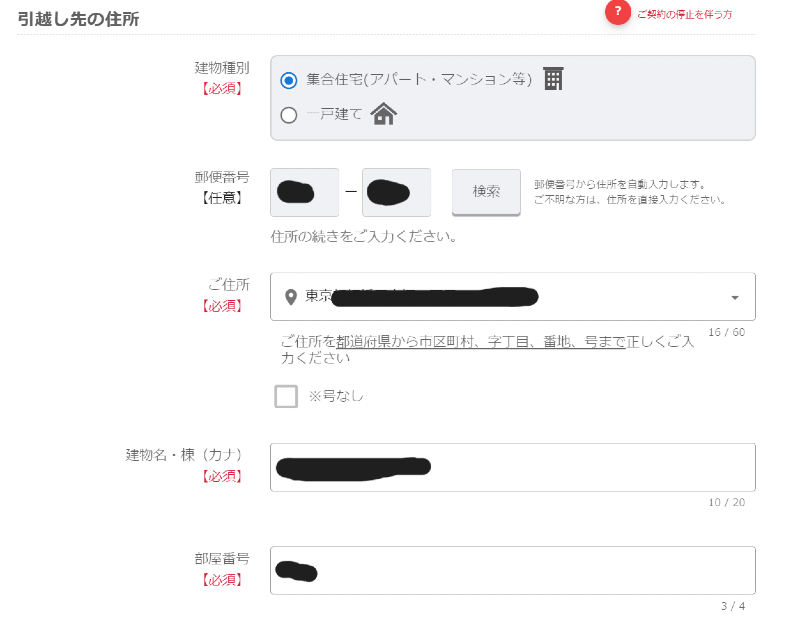
Task: Click the map pin icon in address field
Action: (x=291, y=297)
